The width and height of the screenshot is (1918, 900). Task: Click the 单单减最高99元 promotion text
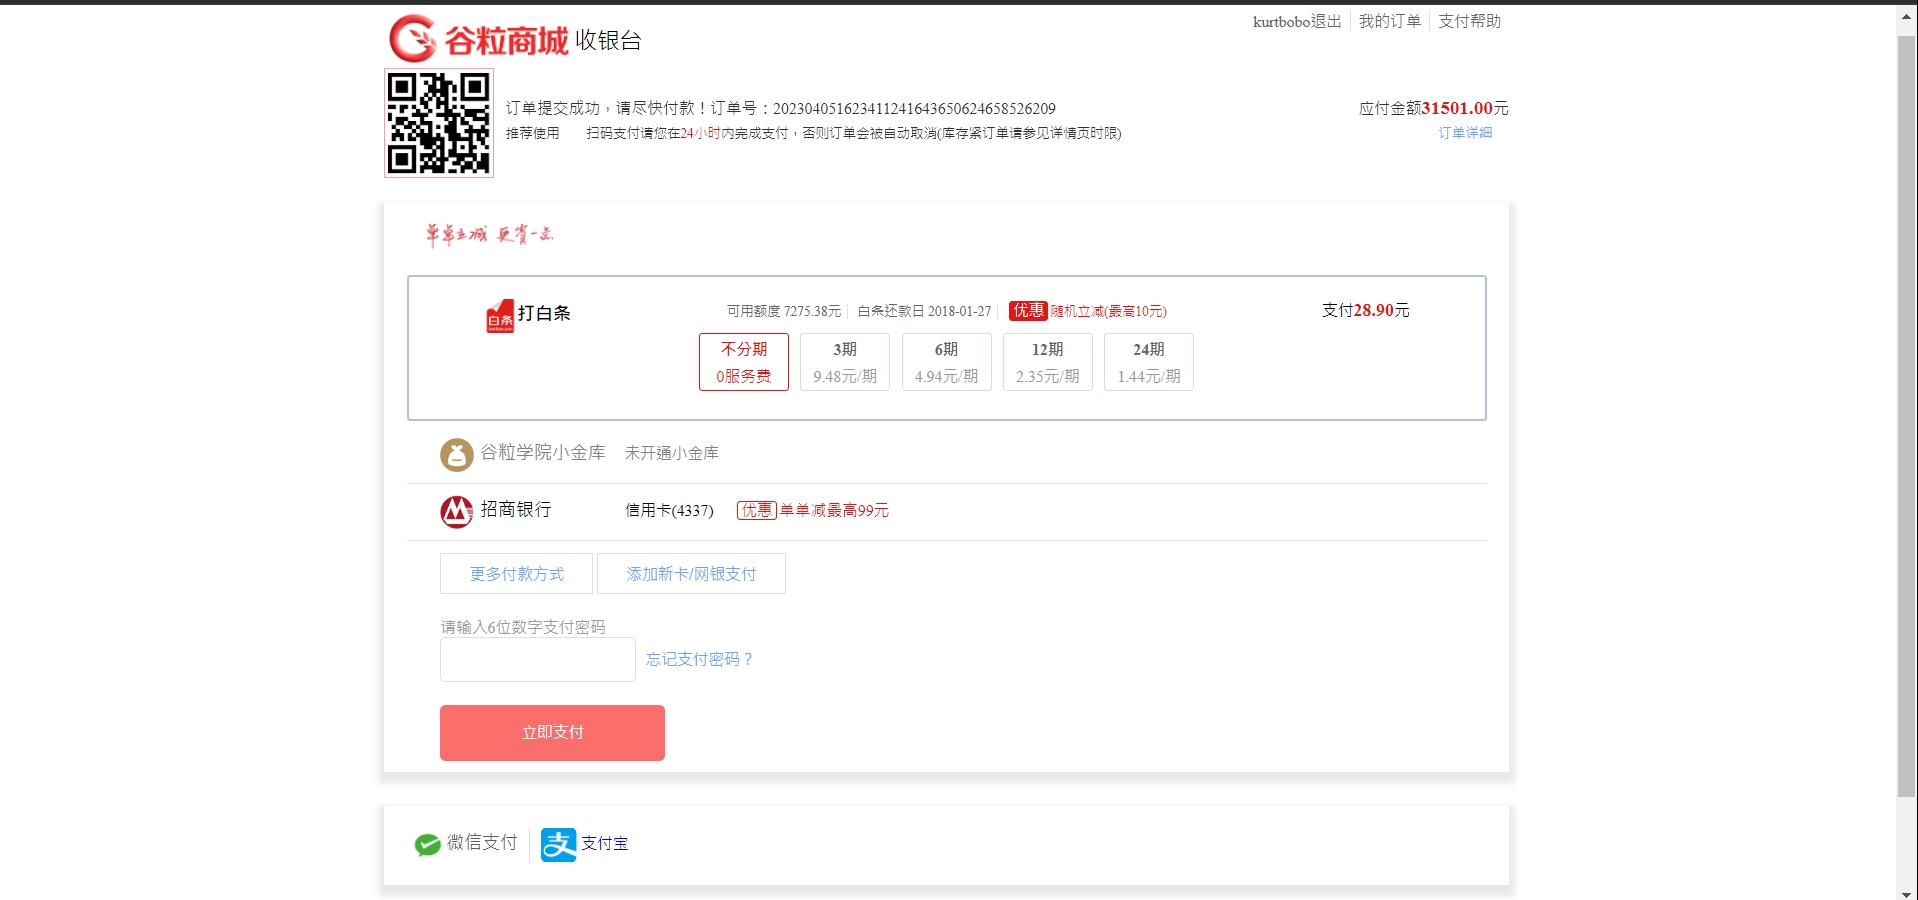[834, 511]
